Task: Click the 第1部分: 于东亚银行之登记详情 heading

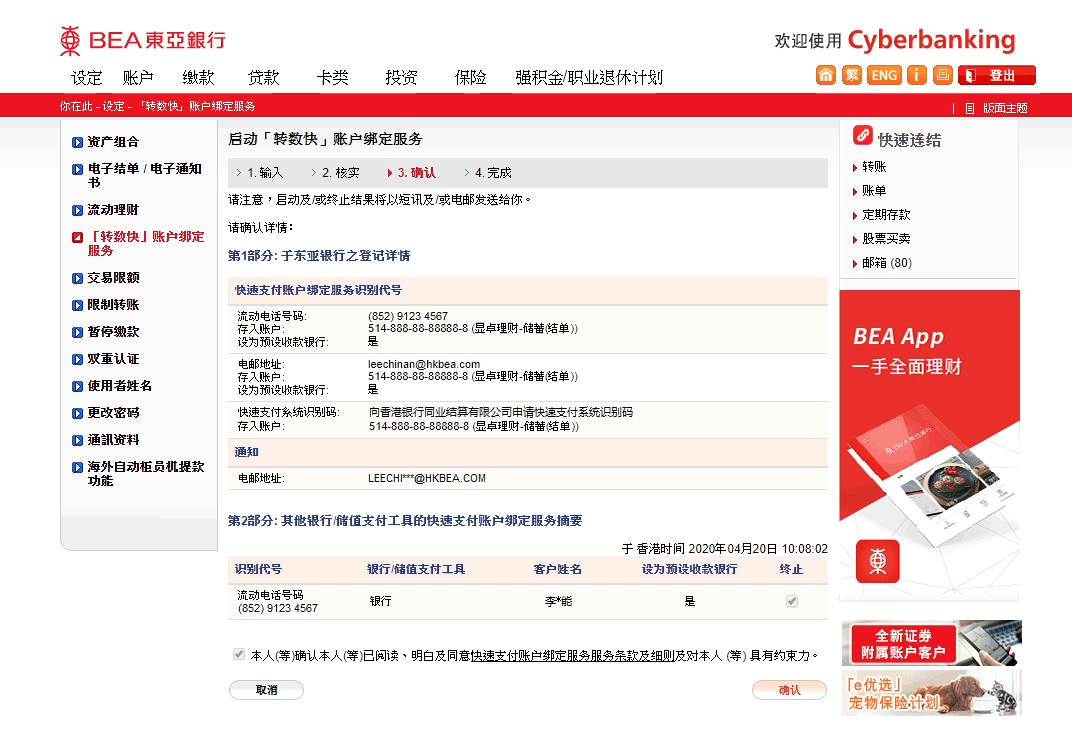Action: click(319, 256)
